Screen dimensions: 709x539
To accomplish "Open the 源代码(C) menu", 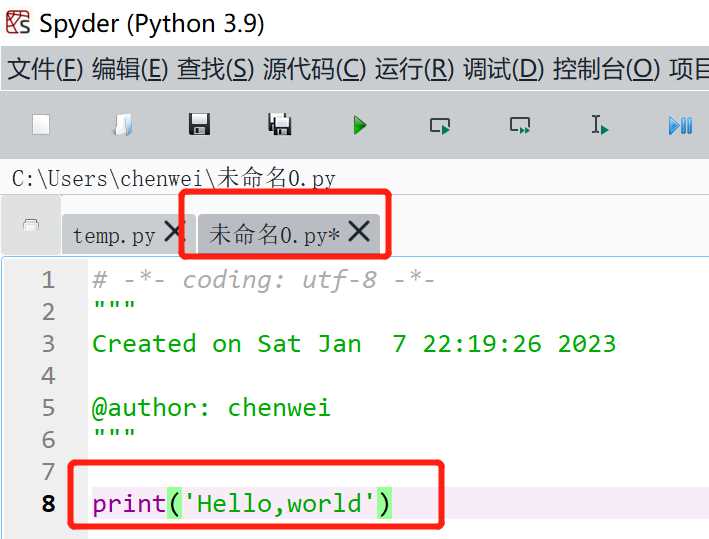I will tap(314, 69).
